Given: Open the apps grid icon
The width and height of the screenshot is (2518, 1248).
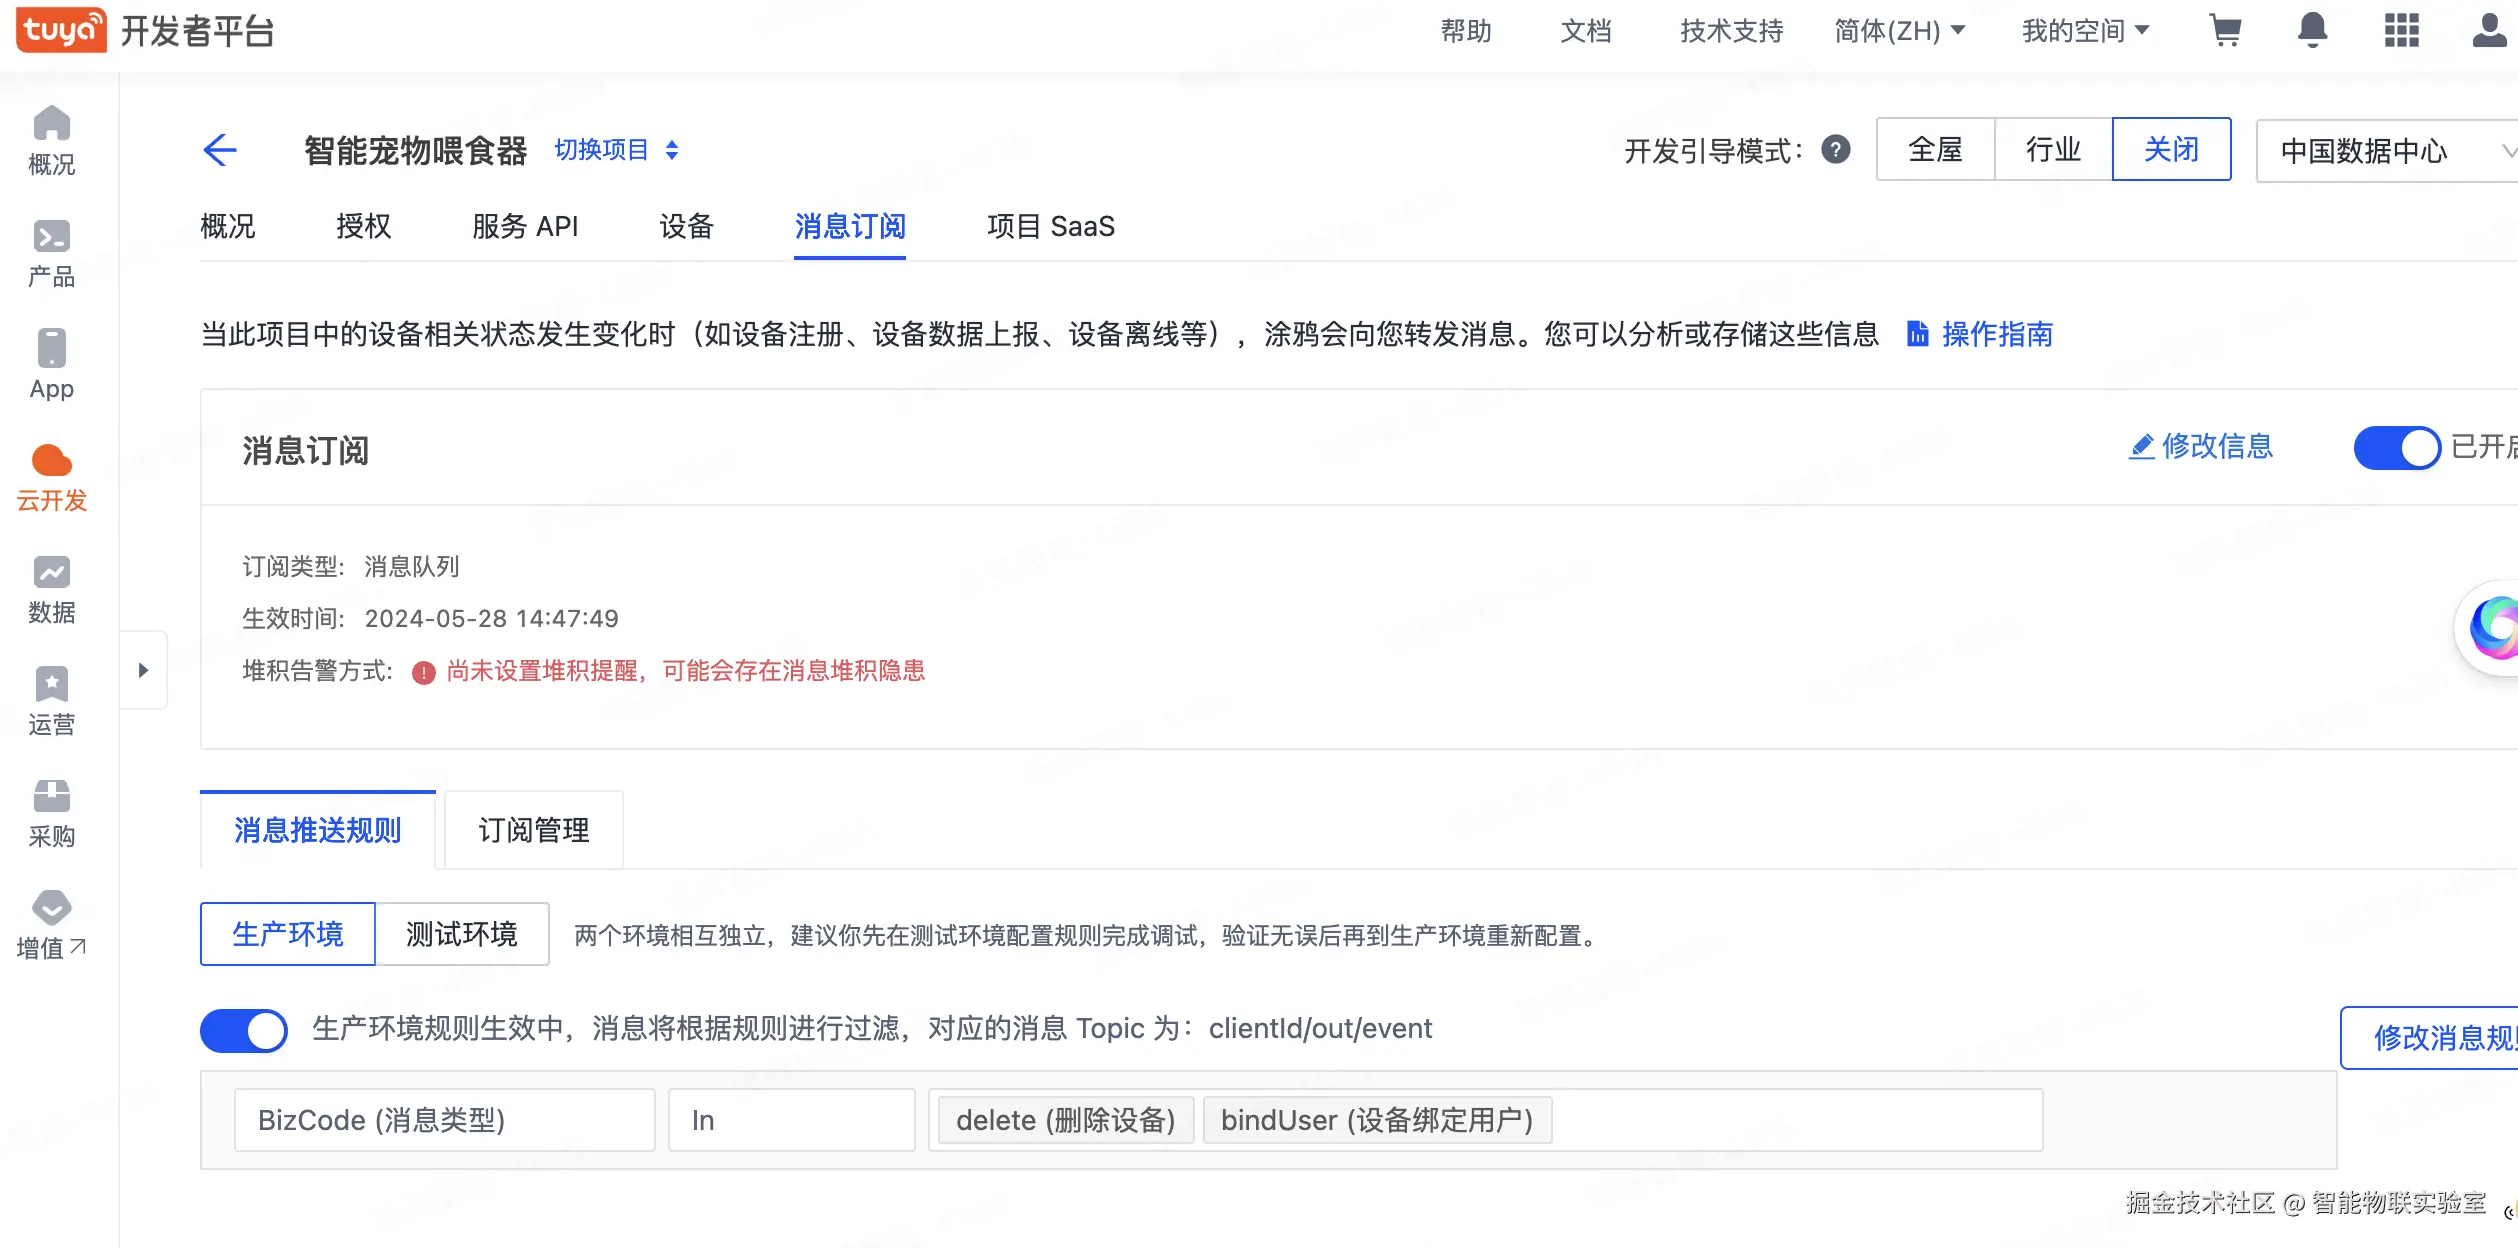Looking at the screenshot, I should [2401, 31].
